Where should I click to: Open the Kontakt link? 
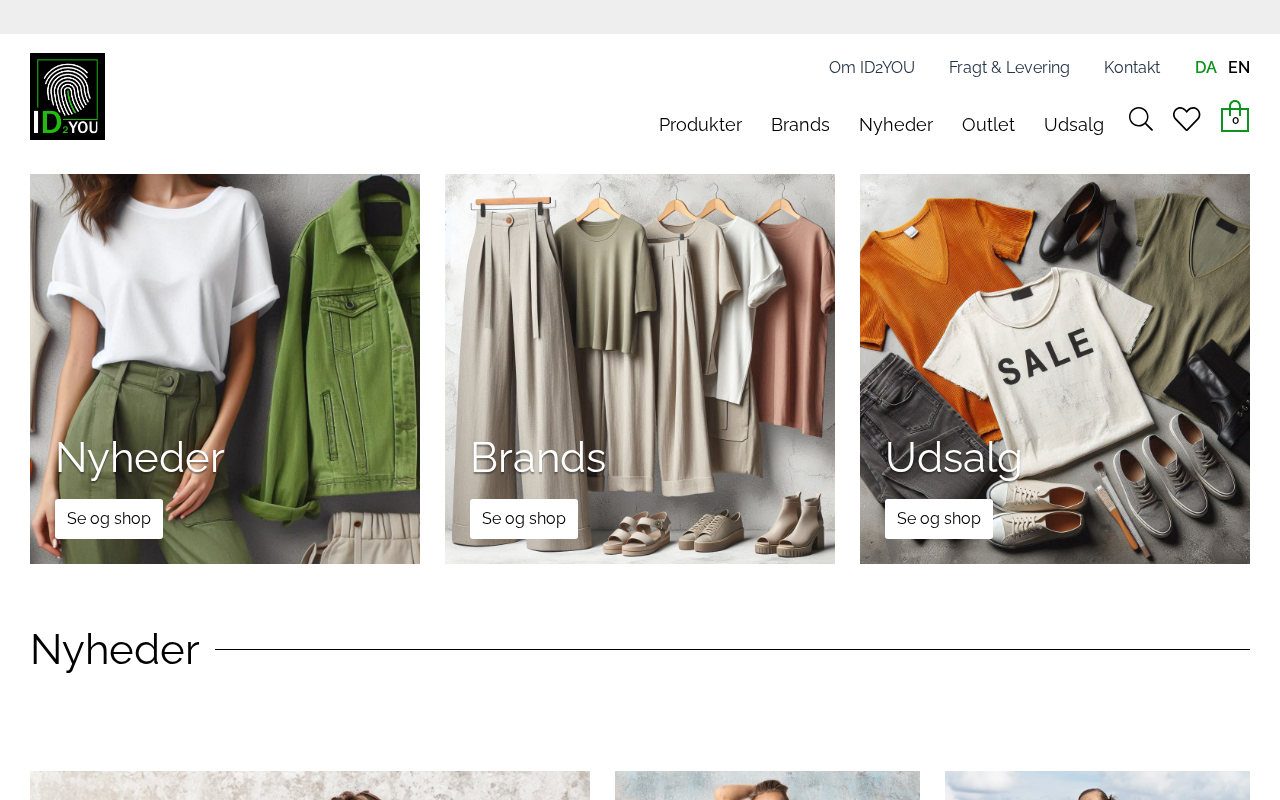[1132, 68]
